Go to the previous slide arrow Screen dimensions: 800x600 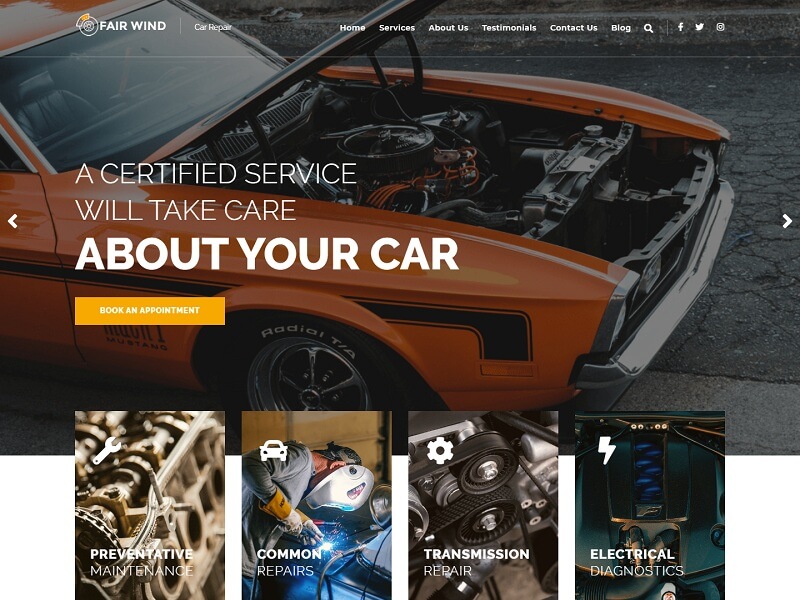click(13, 221)
